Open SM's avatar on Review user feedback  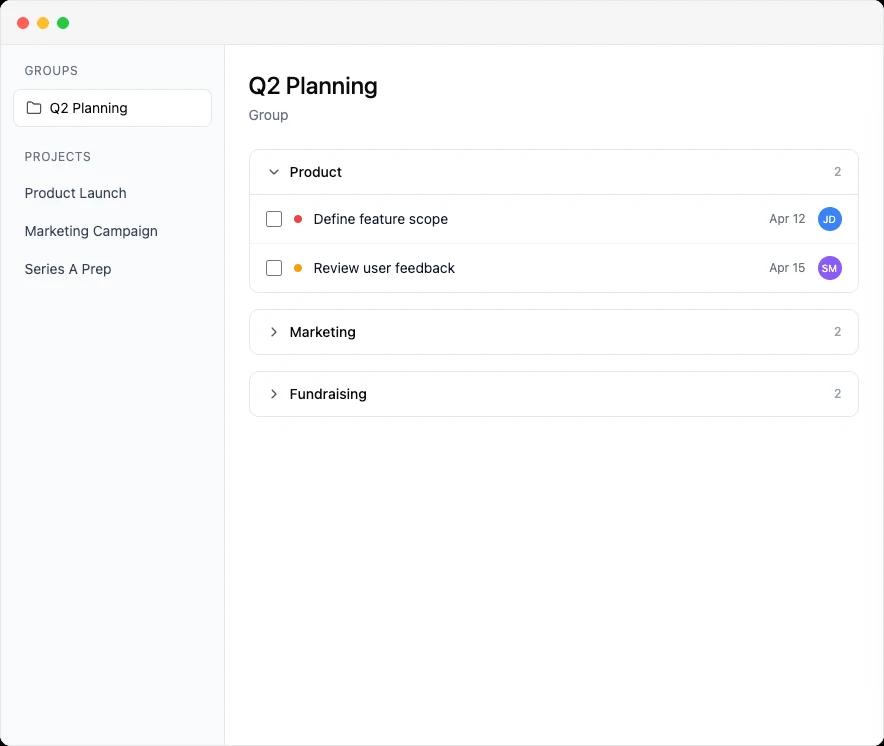point(830,268)
